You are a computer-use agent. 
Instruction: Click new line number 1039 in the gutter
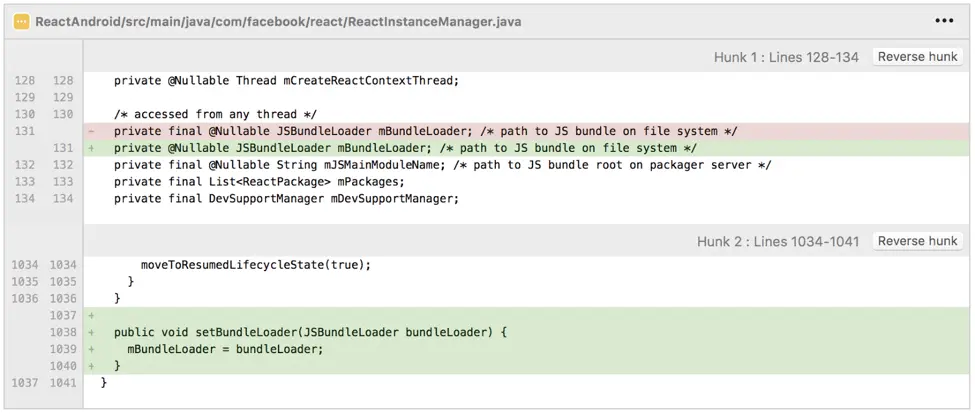[63, 349]
